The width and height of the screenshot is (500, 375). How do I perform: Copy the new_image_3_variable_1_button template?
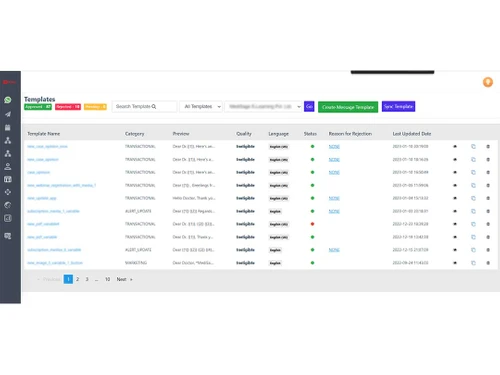(473, 263)
